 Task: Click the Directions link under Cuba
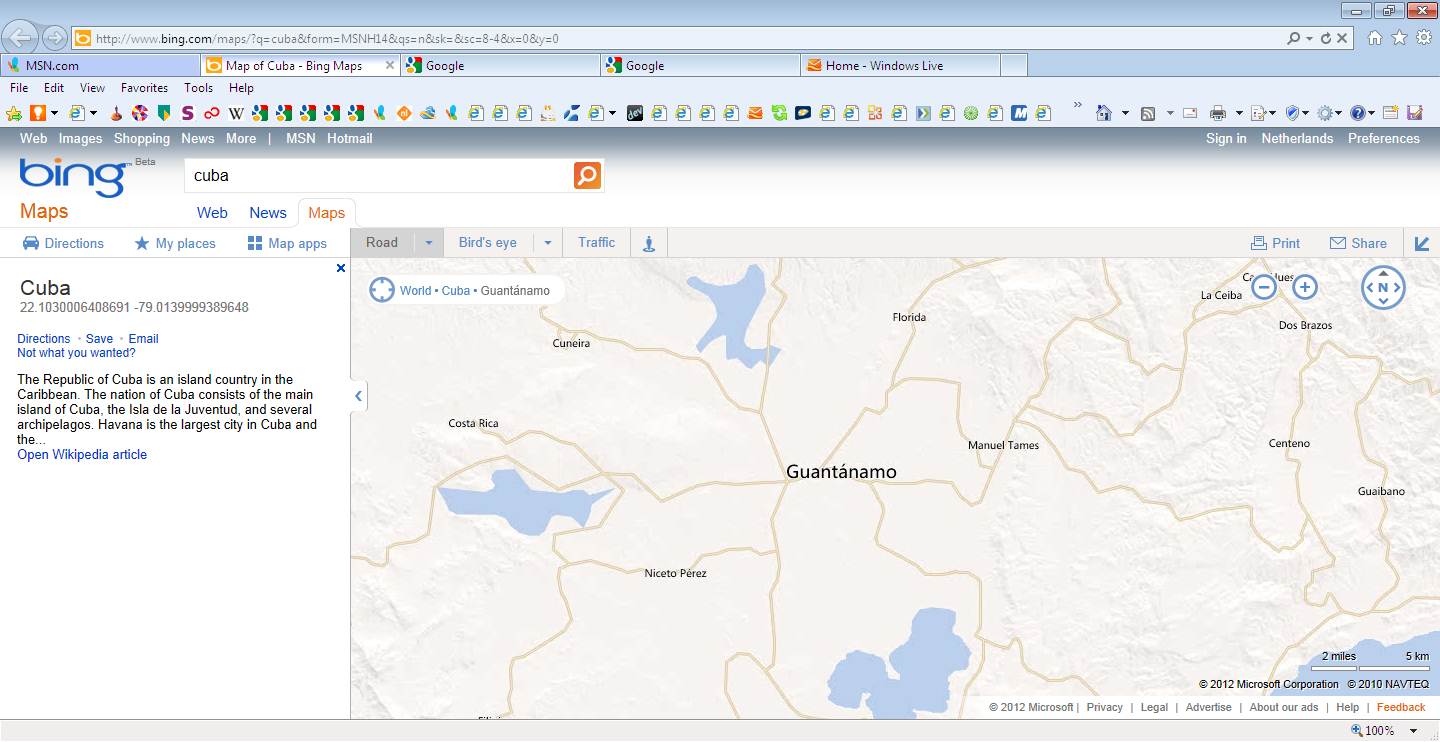click(x=44, y=339)
